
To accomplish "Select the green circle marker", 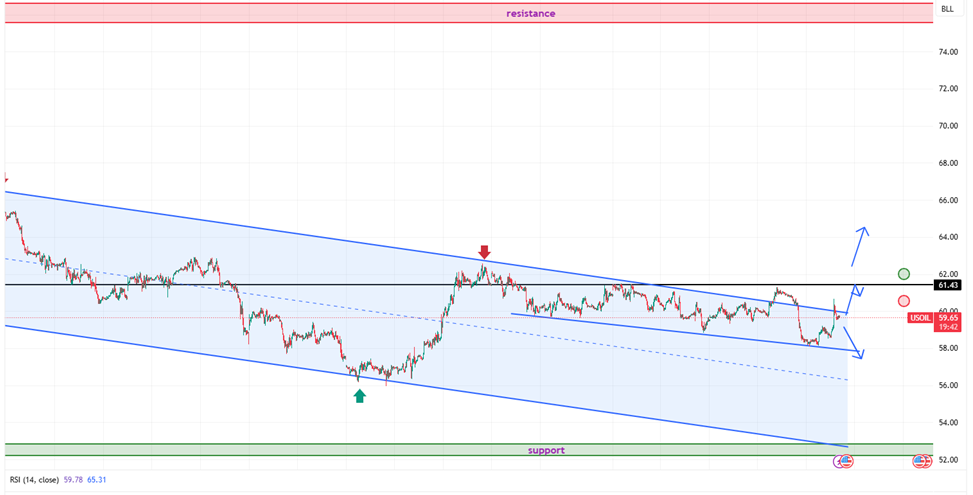I will (x=904, y=274).
